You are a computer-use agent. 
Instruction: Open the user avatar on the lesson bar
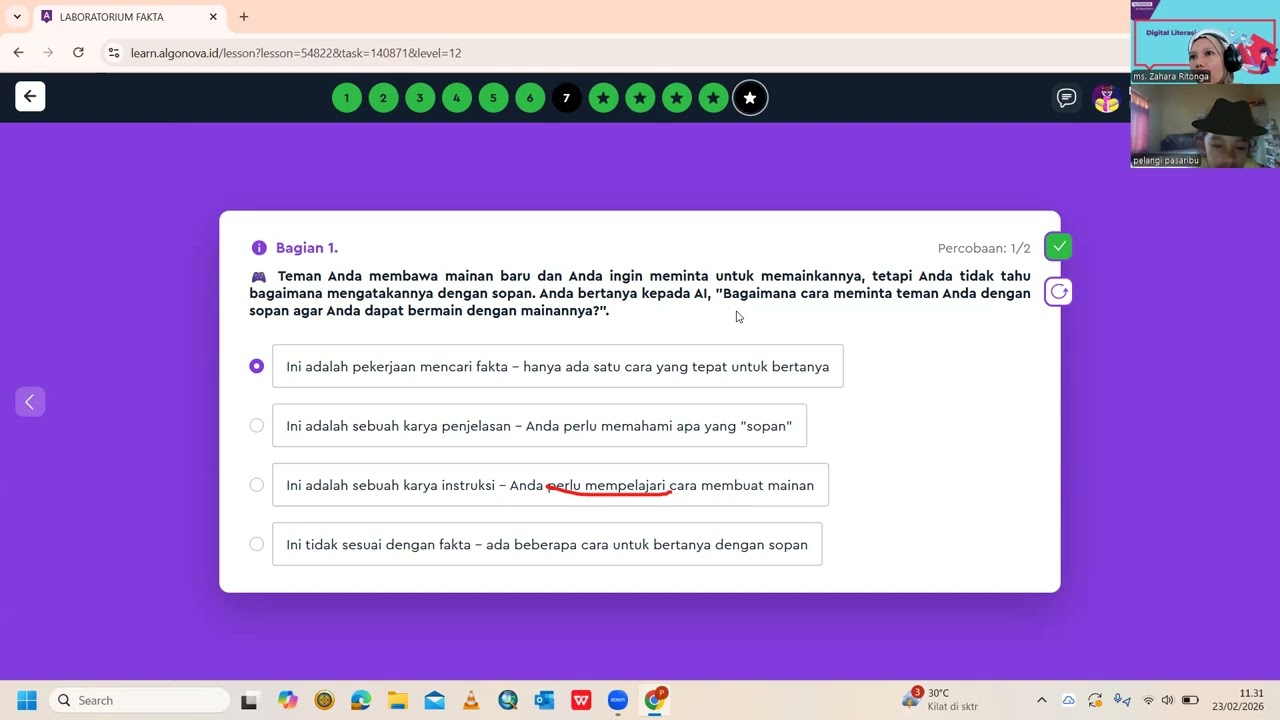pos(1106,98)
